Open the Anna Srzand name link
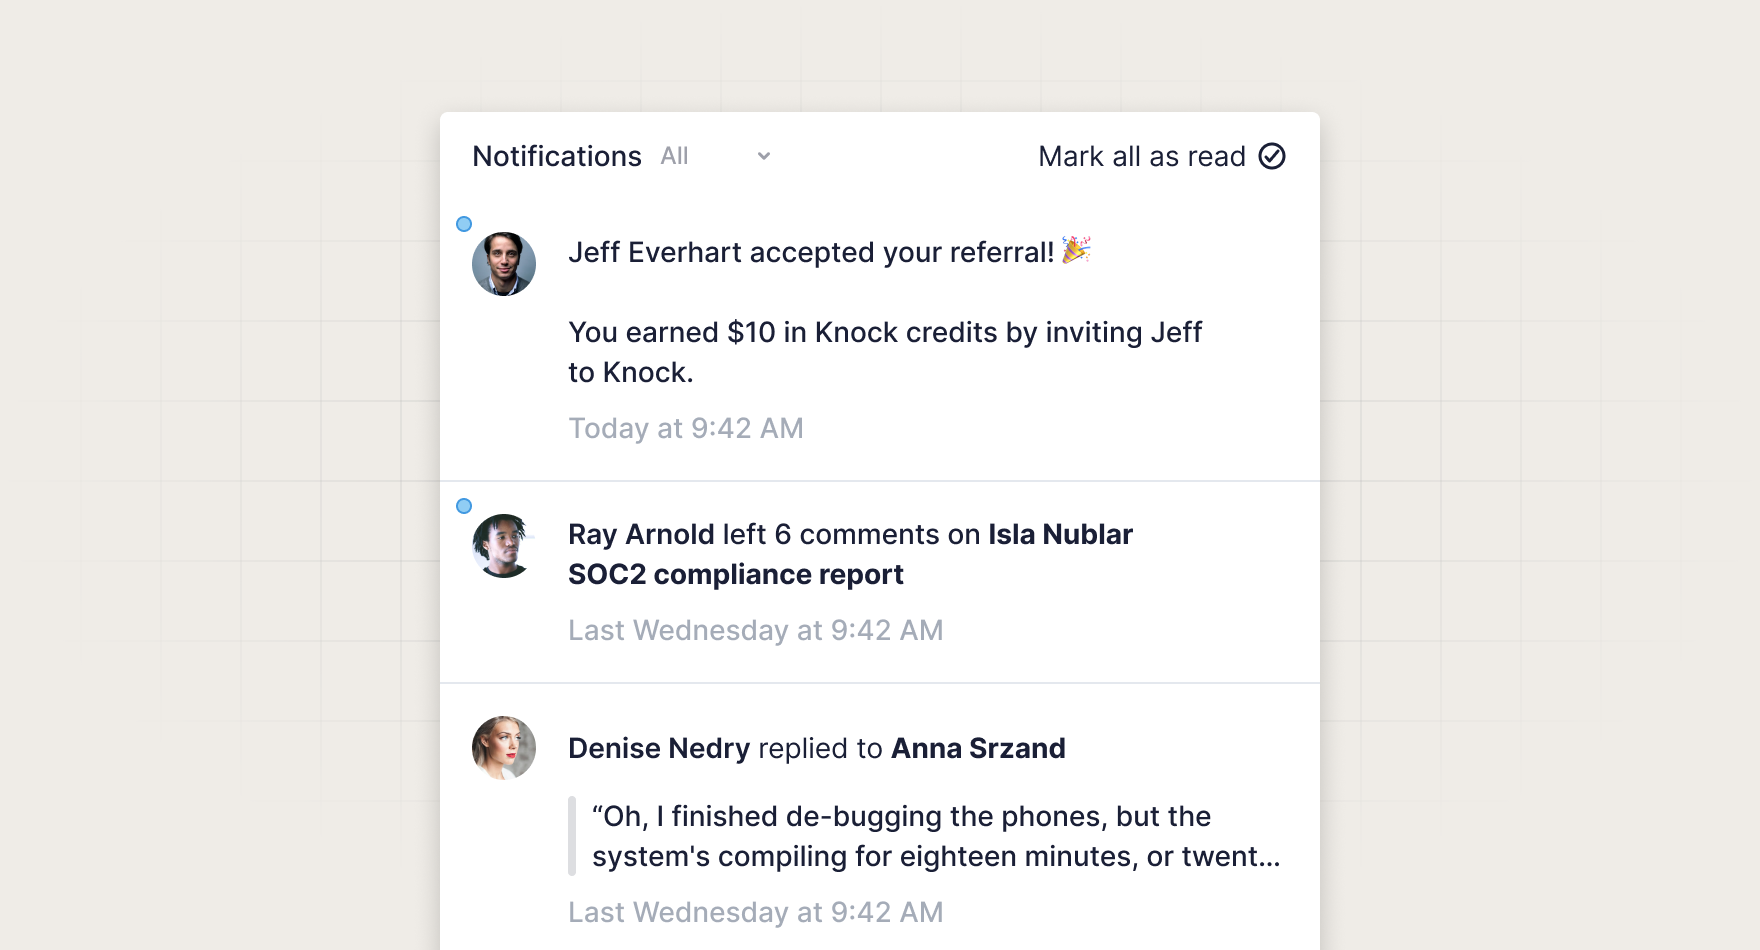This screenshot has height=950, width=1760. click(978, 748)
